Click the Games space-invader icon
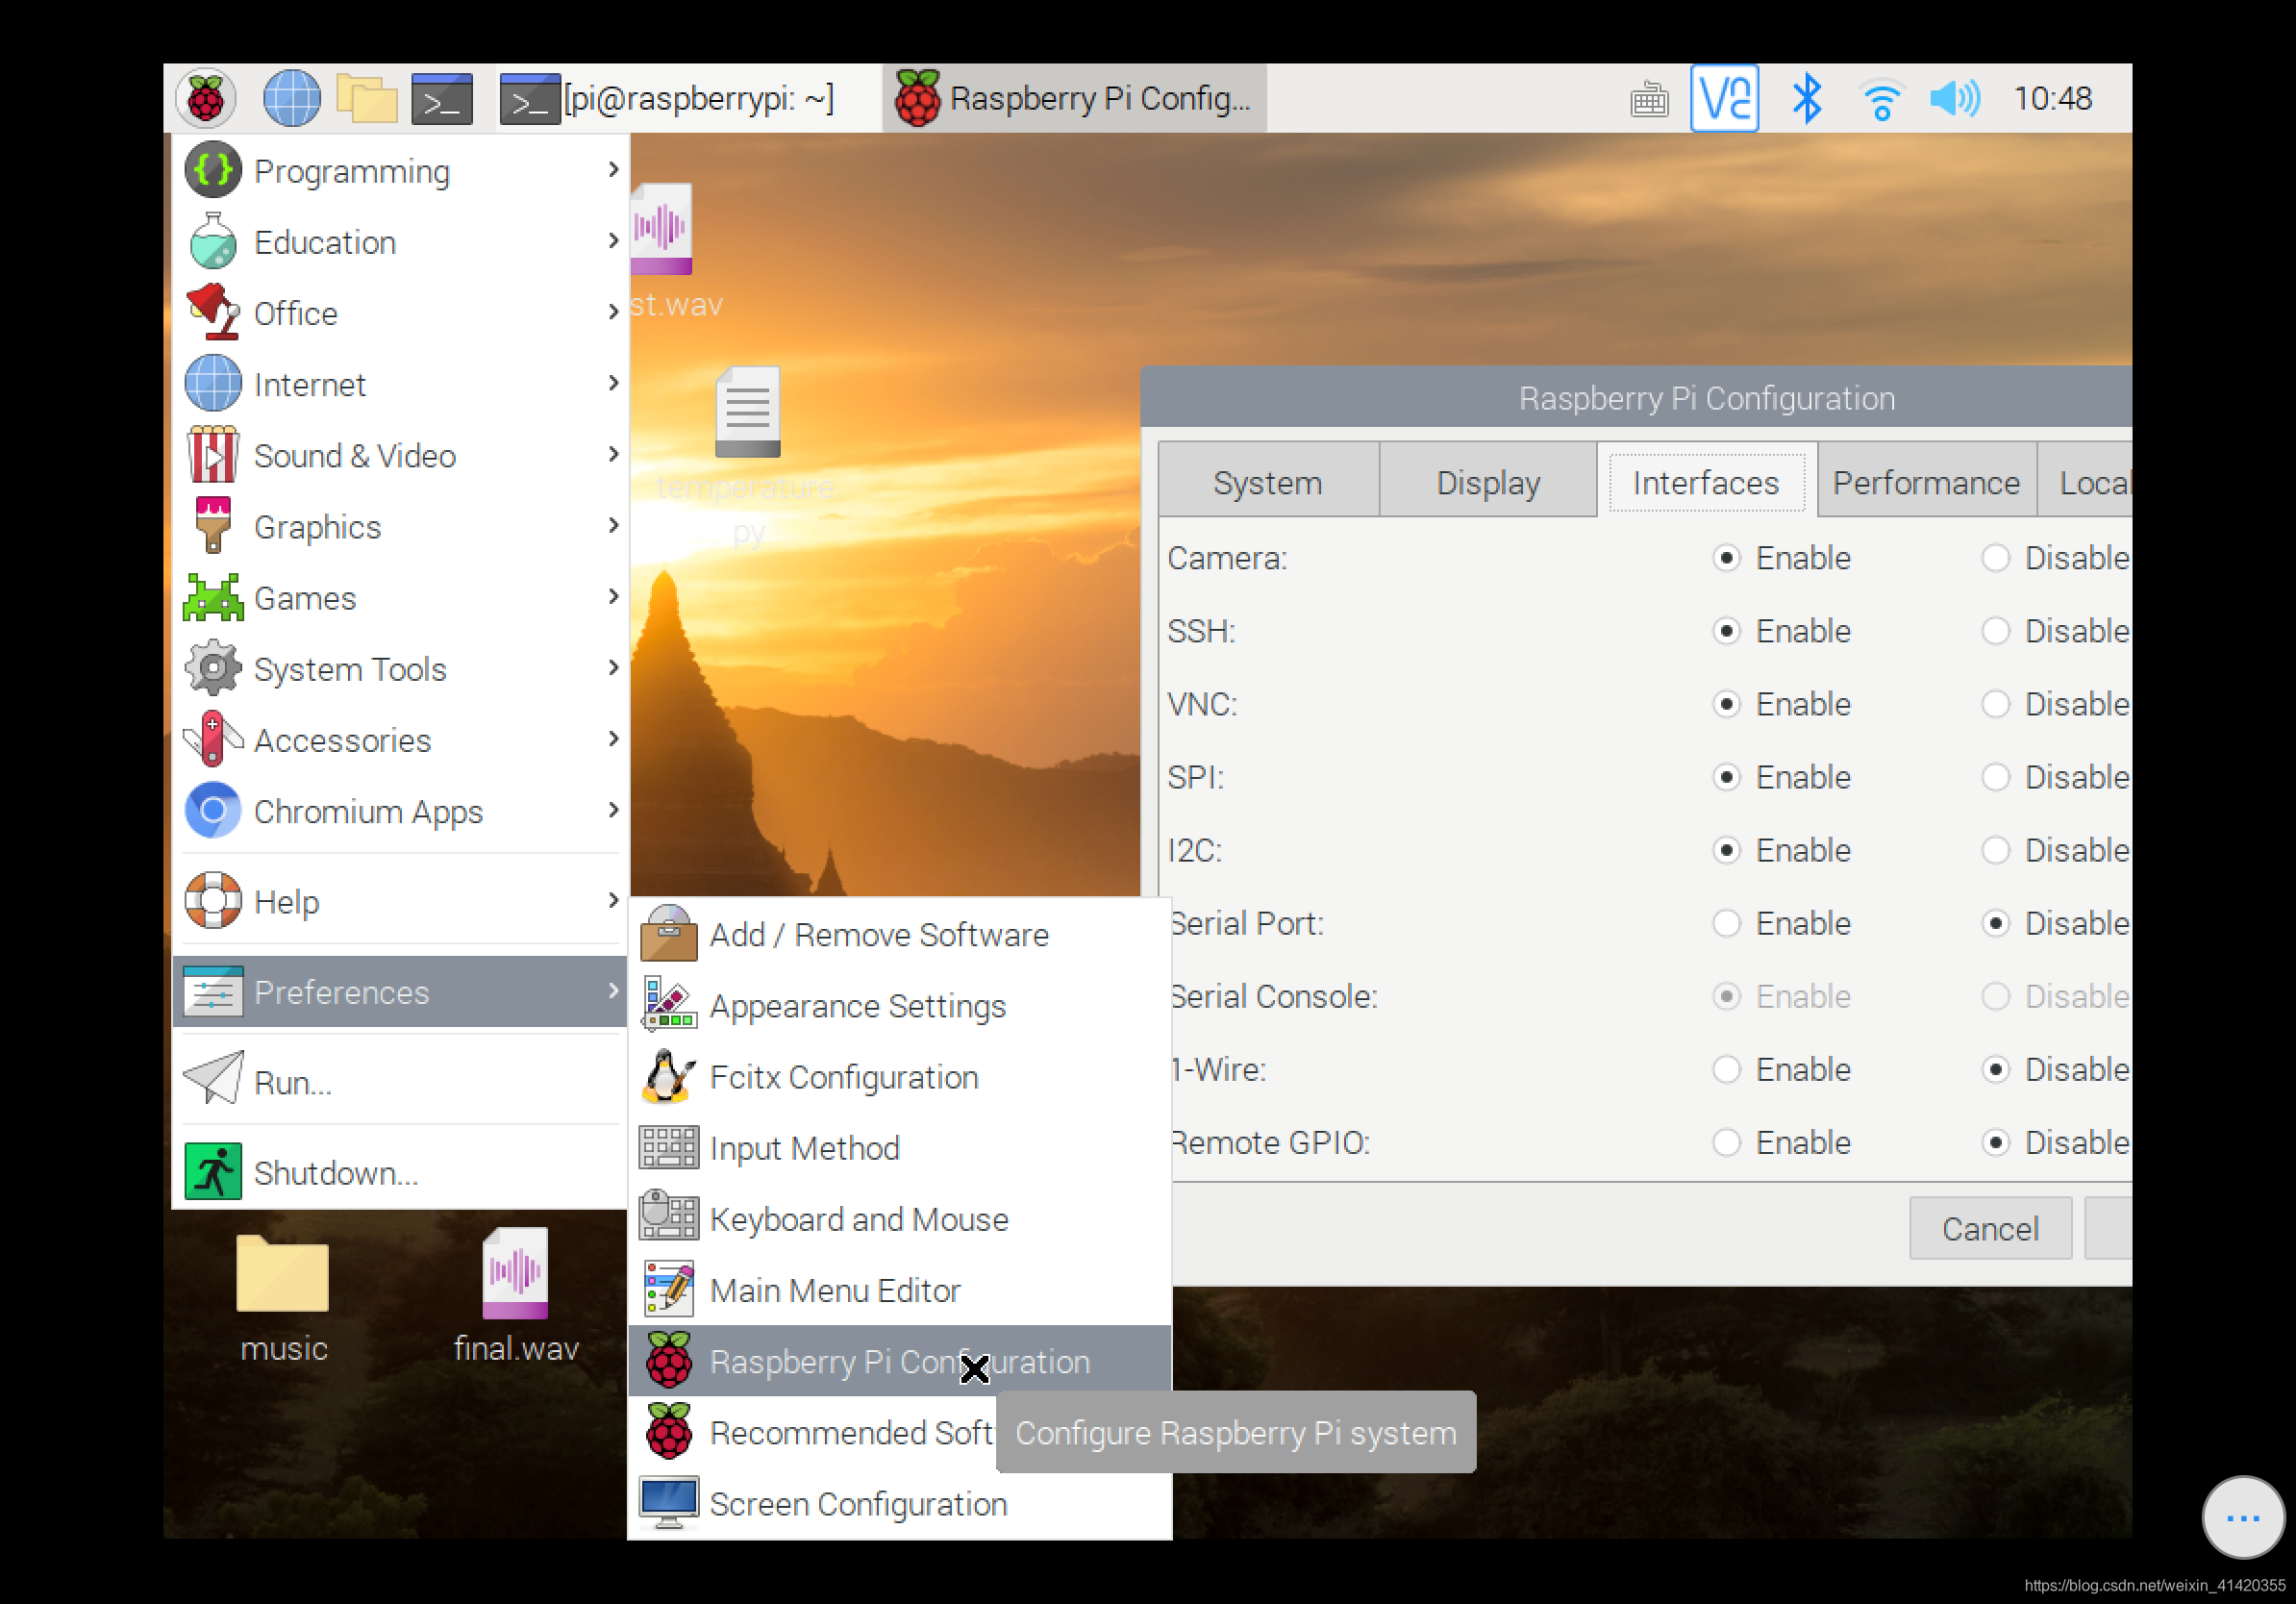The width and height of the screenshot is (2296, 1604). (x=213, y=597)
